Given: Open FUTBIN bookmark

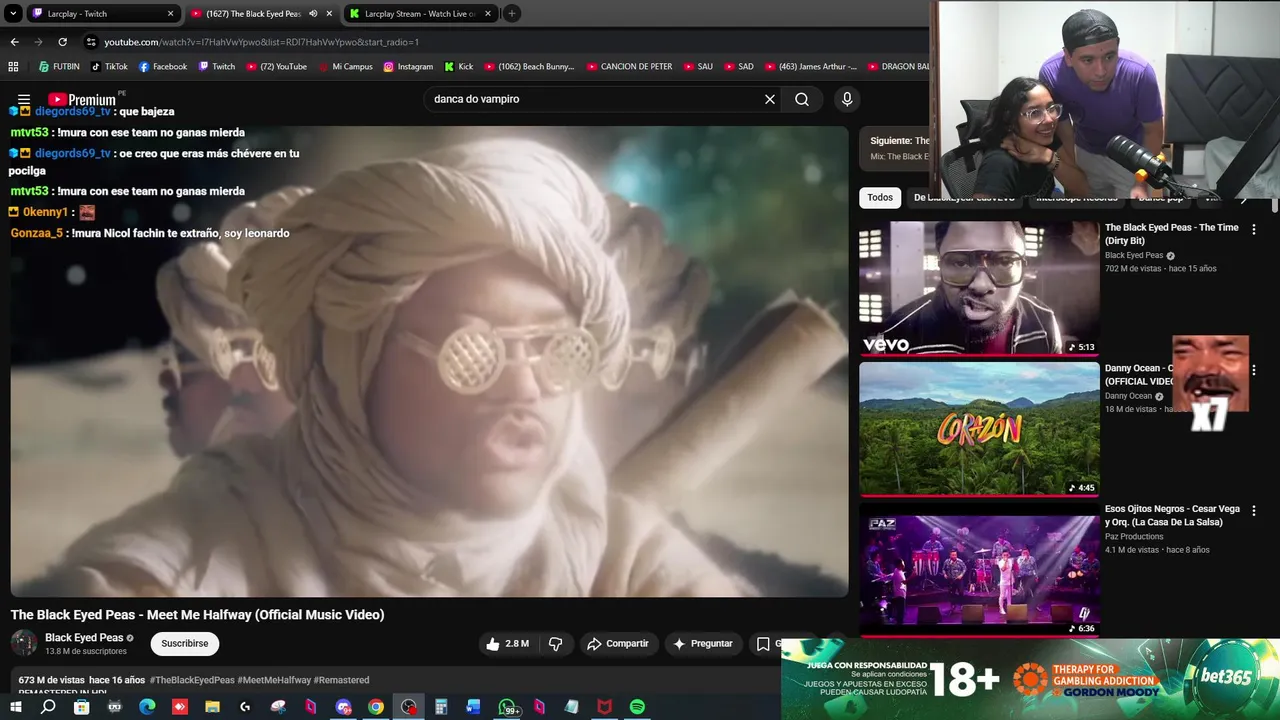Looking at the screenshot, I should click(59, 67).
